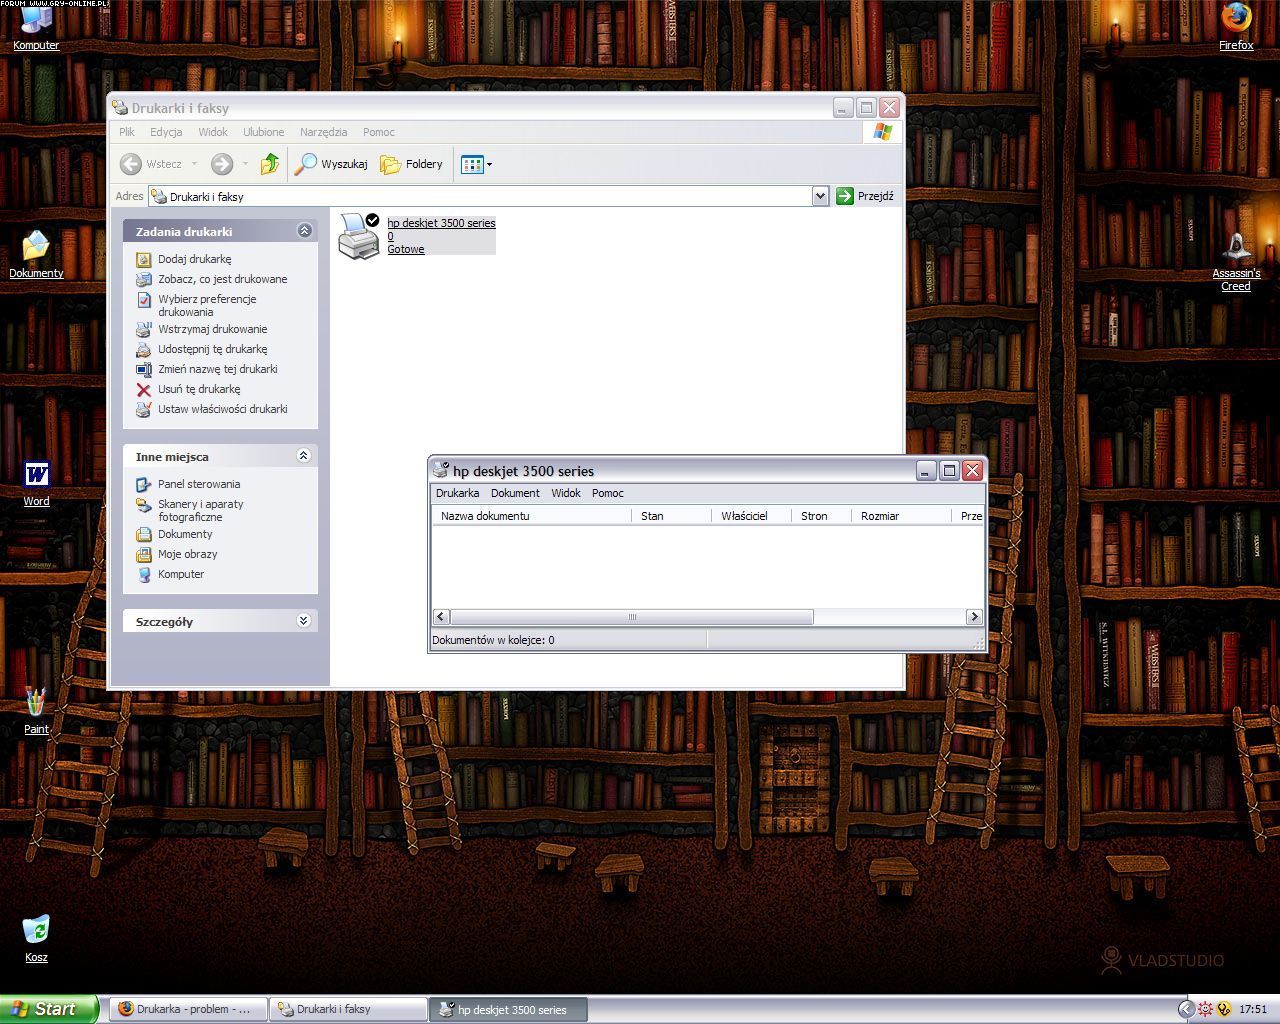This screenshot has height=1024, width=1280.
Task: Collapse the Inne miejsca panel
Action: [x=304, y=456]
